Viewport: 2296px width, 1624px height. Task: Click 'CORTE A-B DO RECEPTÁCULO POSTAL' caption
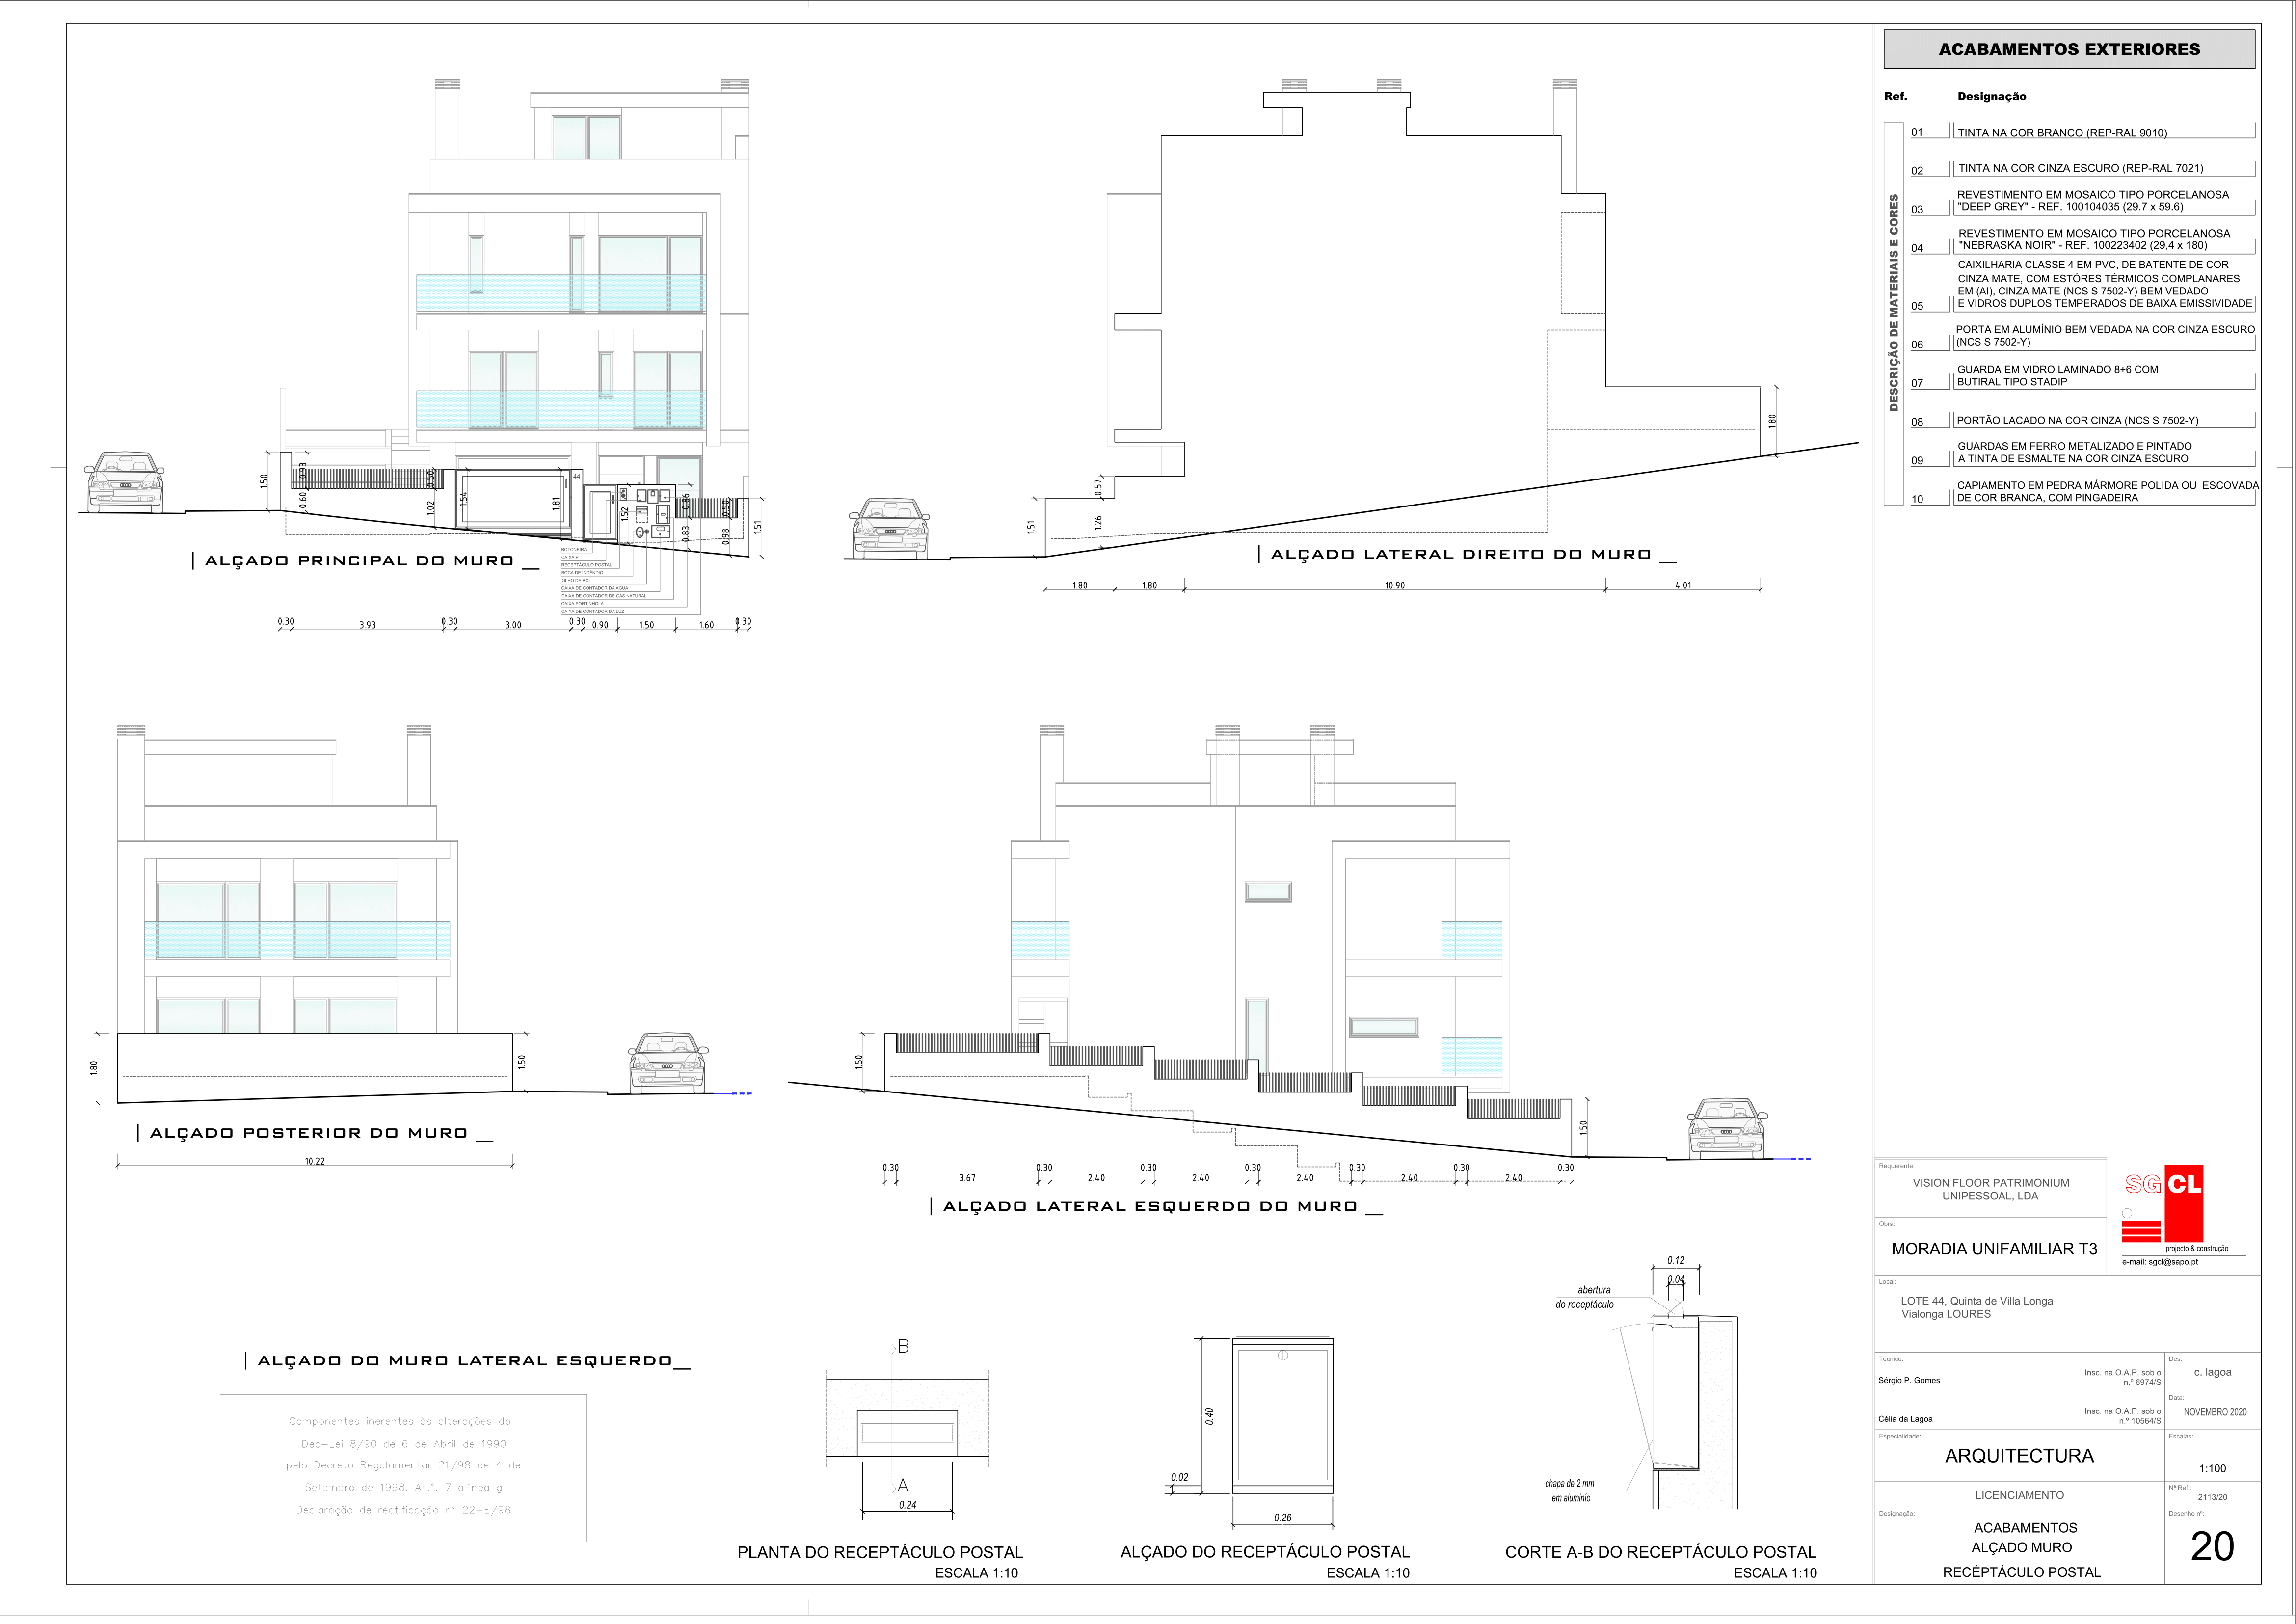pos(1661,1552)
